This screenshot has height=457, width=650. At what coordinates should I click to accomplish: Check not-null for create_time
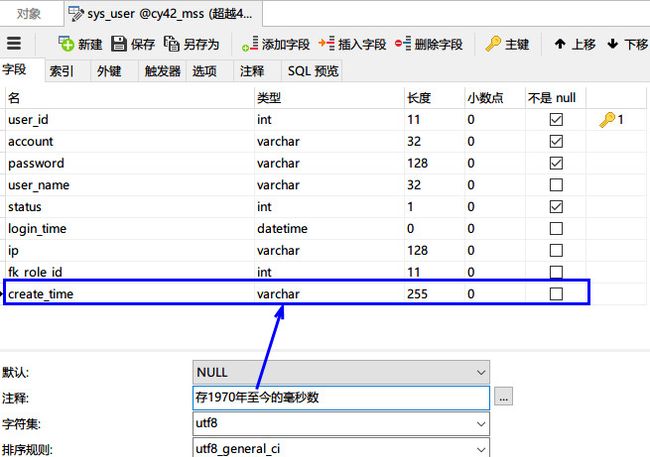point(556,294)
